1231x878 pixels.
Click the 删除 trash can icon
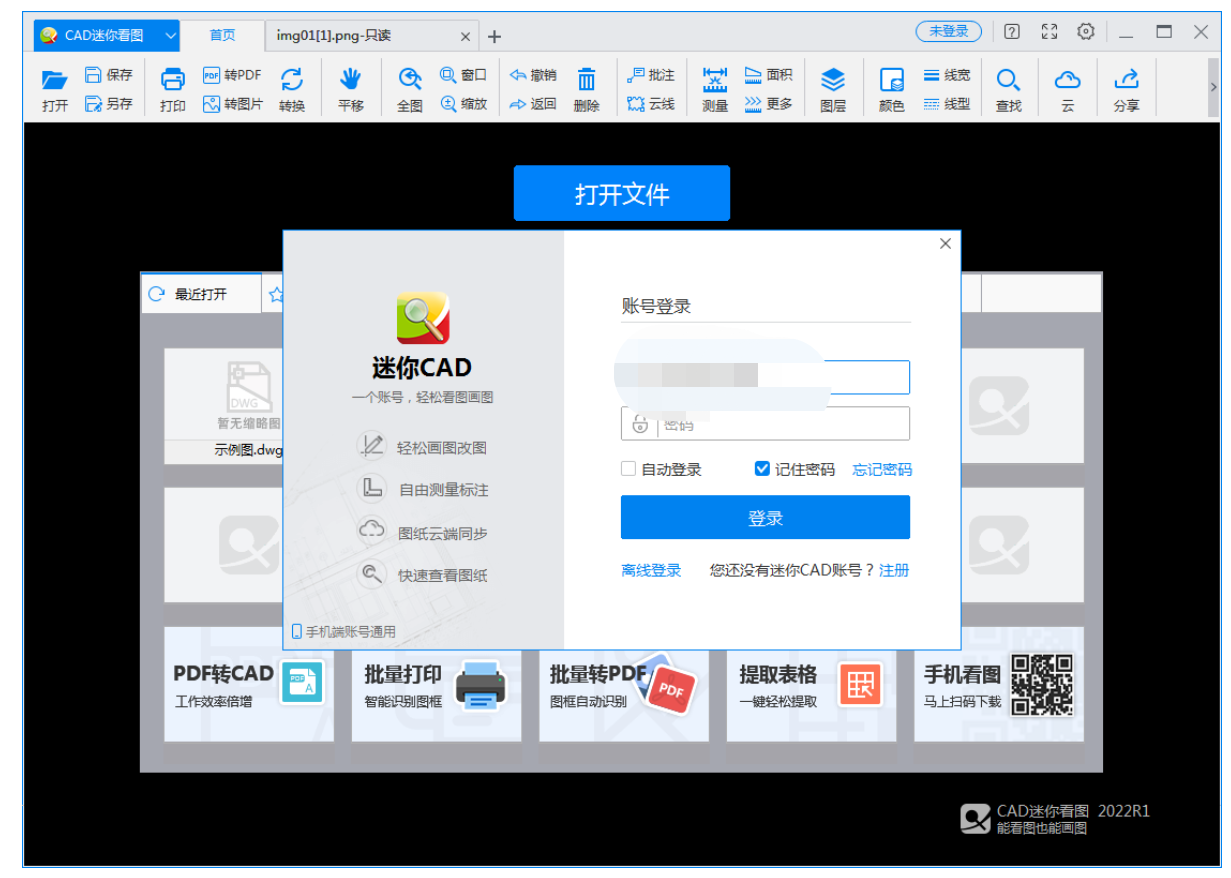pos(587,79)
